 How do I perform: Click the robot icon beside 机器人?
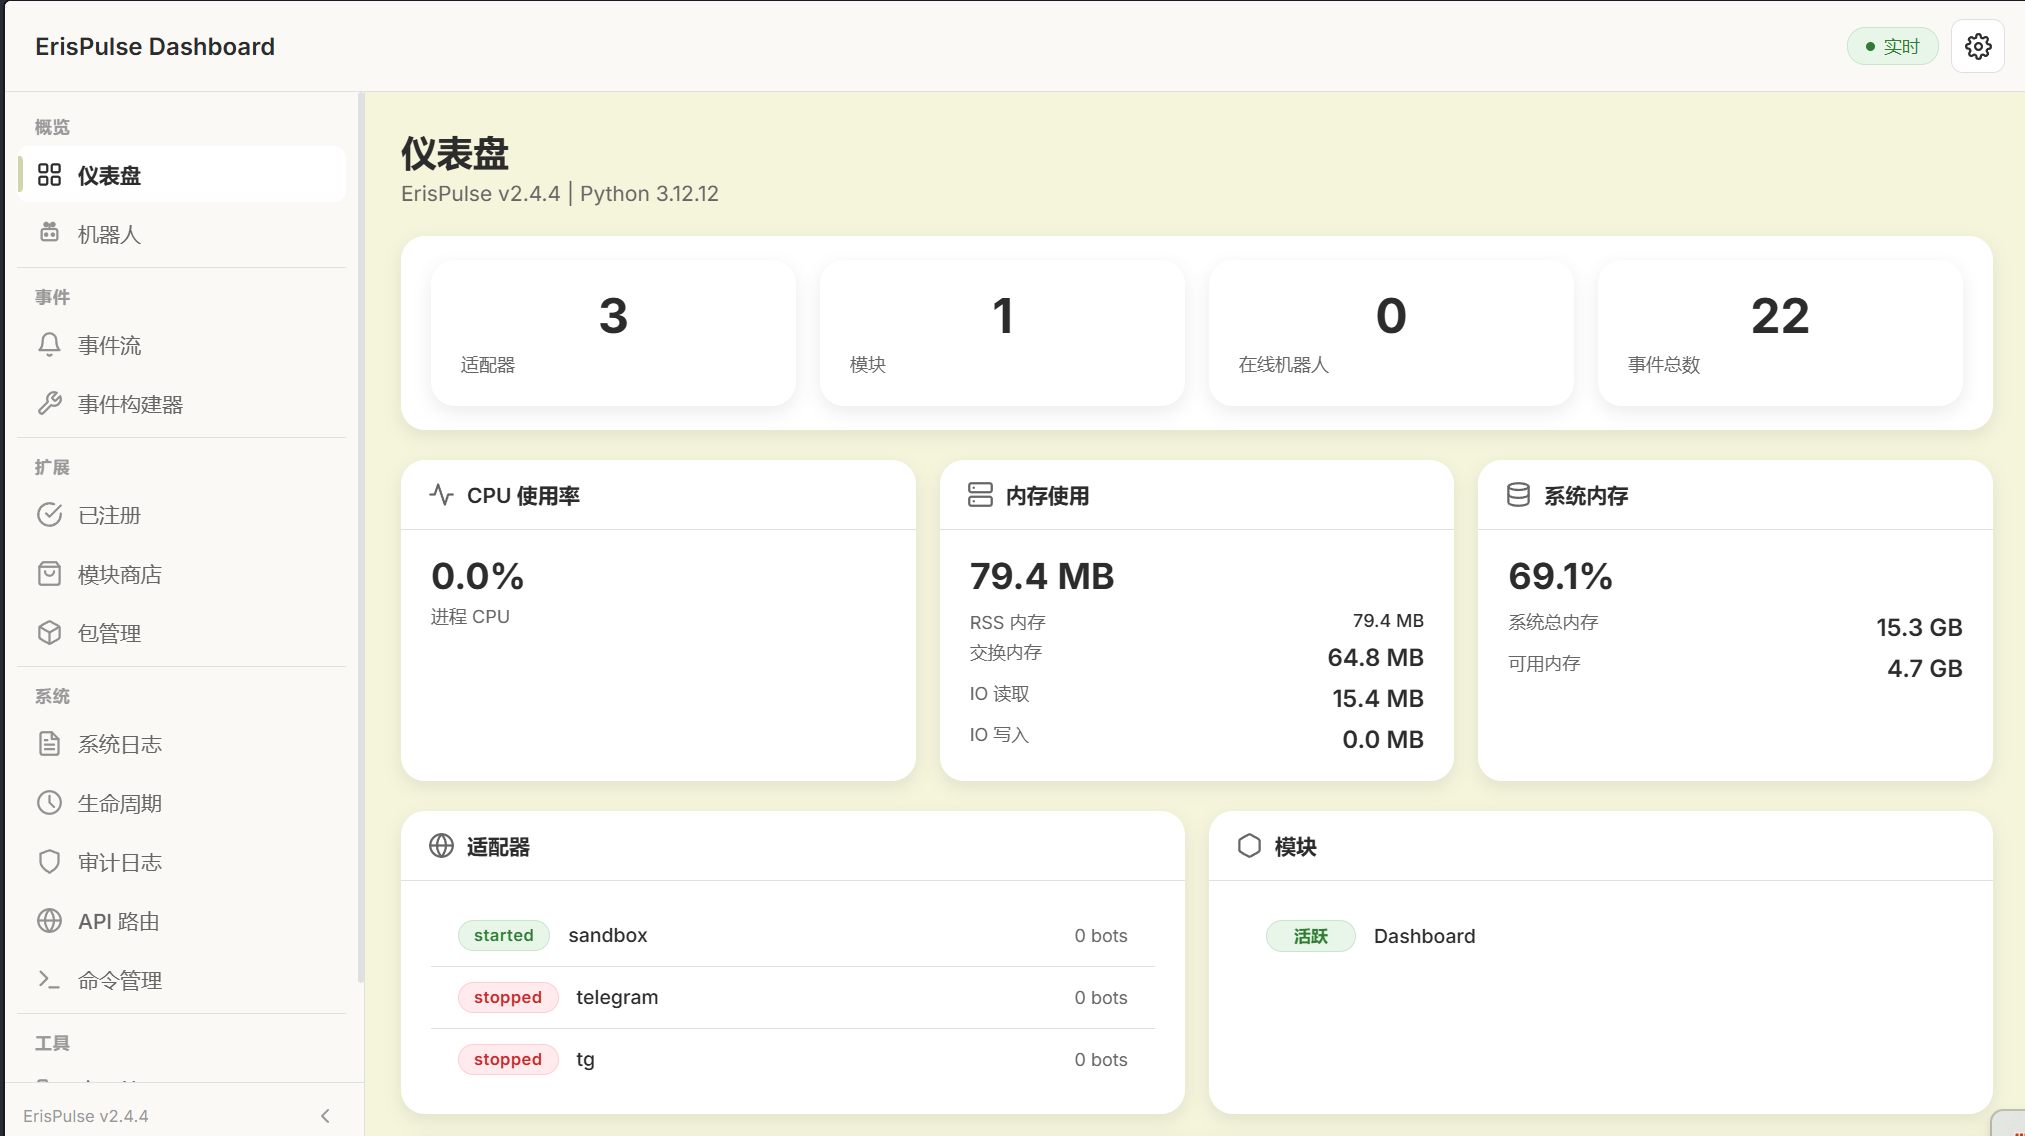pos(49,233)
